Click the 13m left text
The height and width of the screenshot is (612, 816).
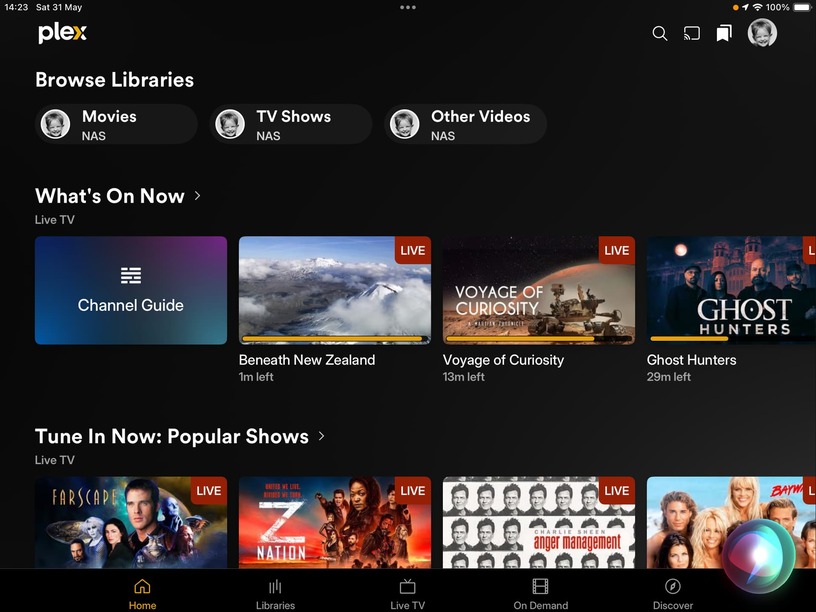point(463,377)
